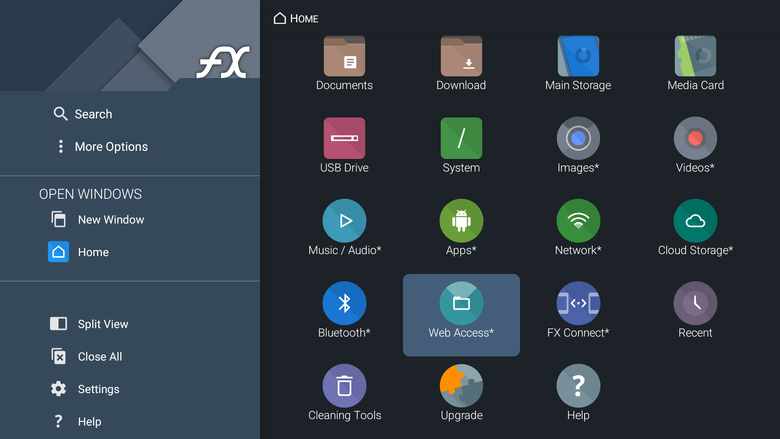Open Help in the home grid

click(x=578, y=393)
